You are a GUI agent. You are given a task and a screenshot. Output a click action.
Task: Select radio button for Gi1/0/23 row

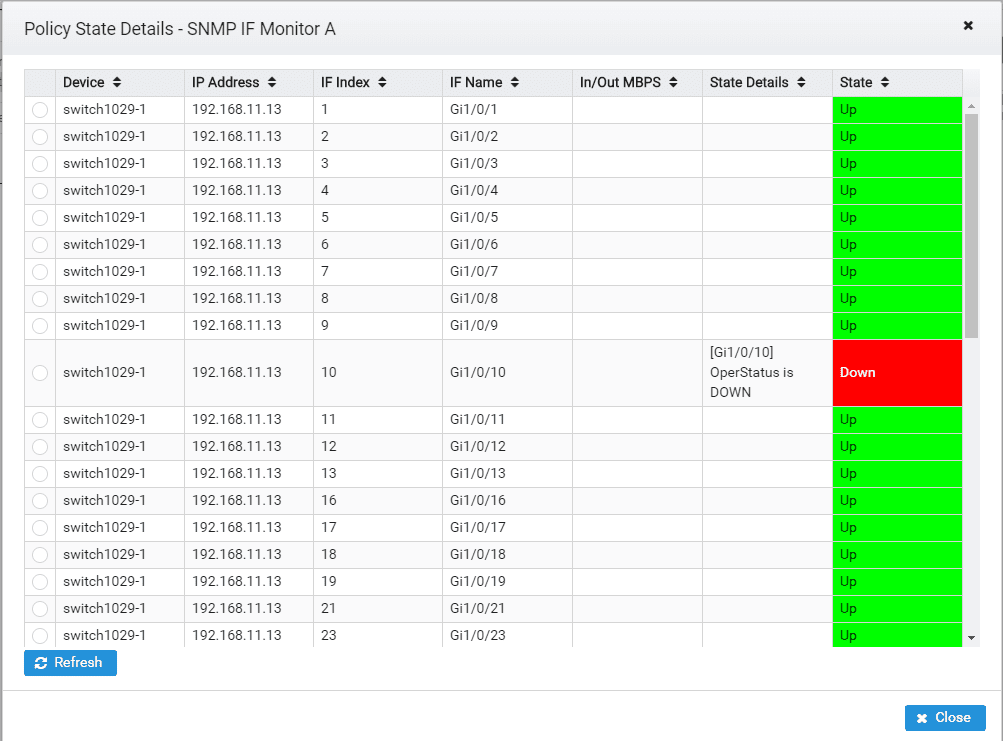(x=40, y=635)
